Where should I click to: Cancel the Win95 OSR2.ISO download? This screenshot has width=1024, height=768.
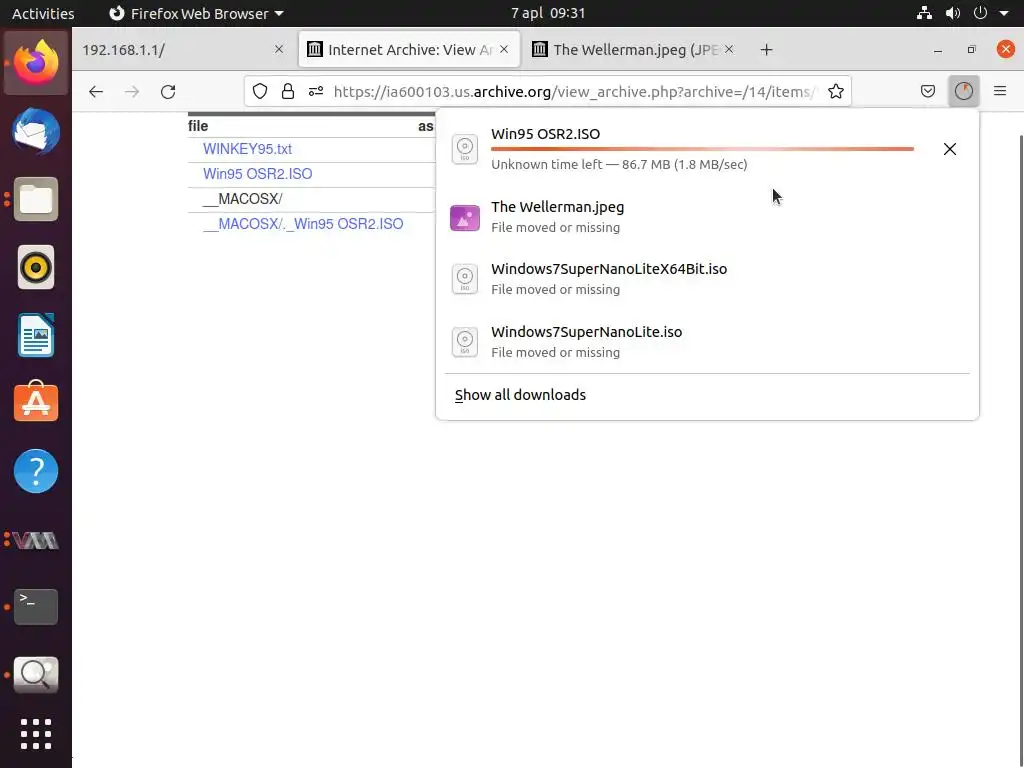pyautogui.click(x=950, y=149)
